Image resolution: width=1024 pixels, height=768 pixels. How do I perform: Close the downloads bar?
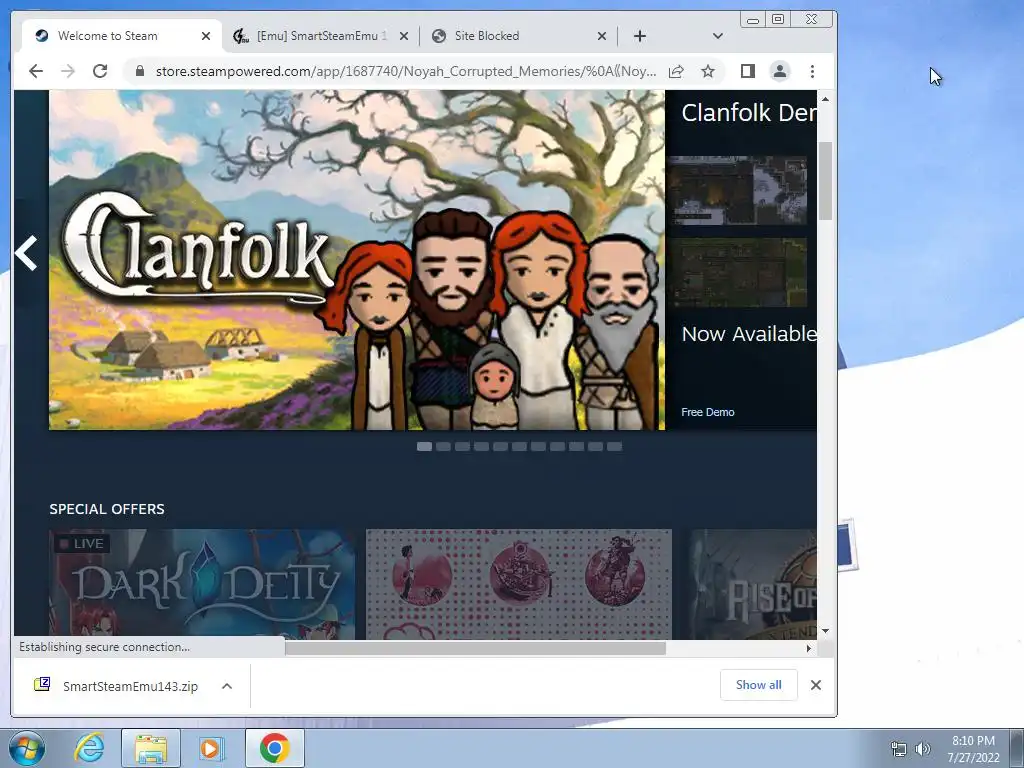point(816,685)
